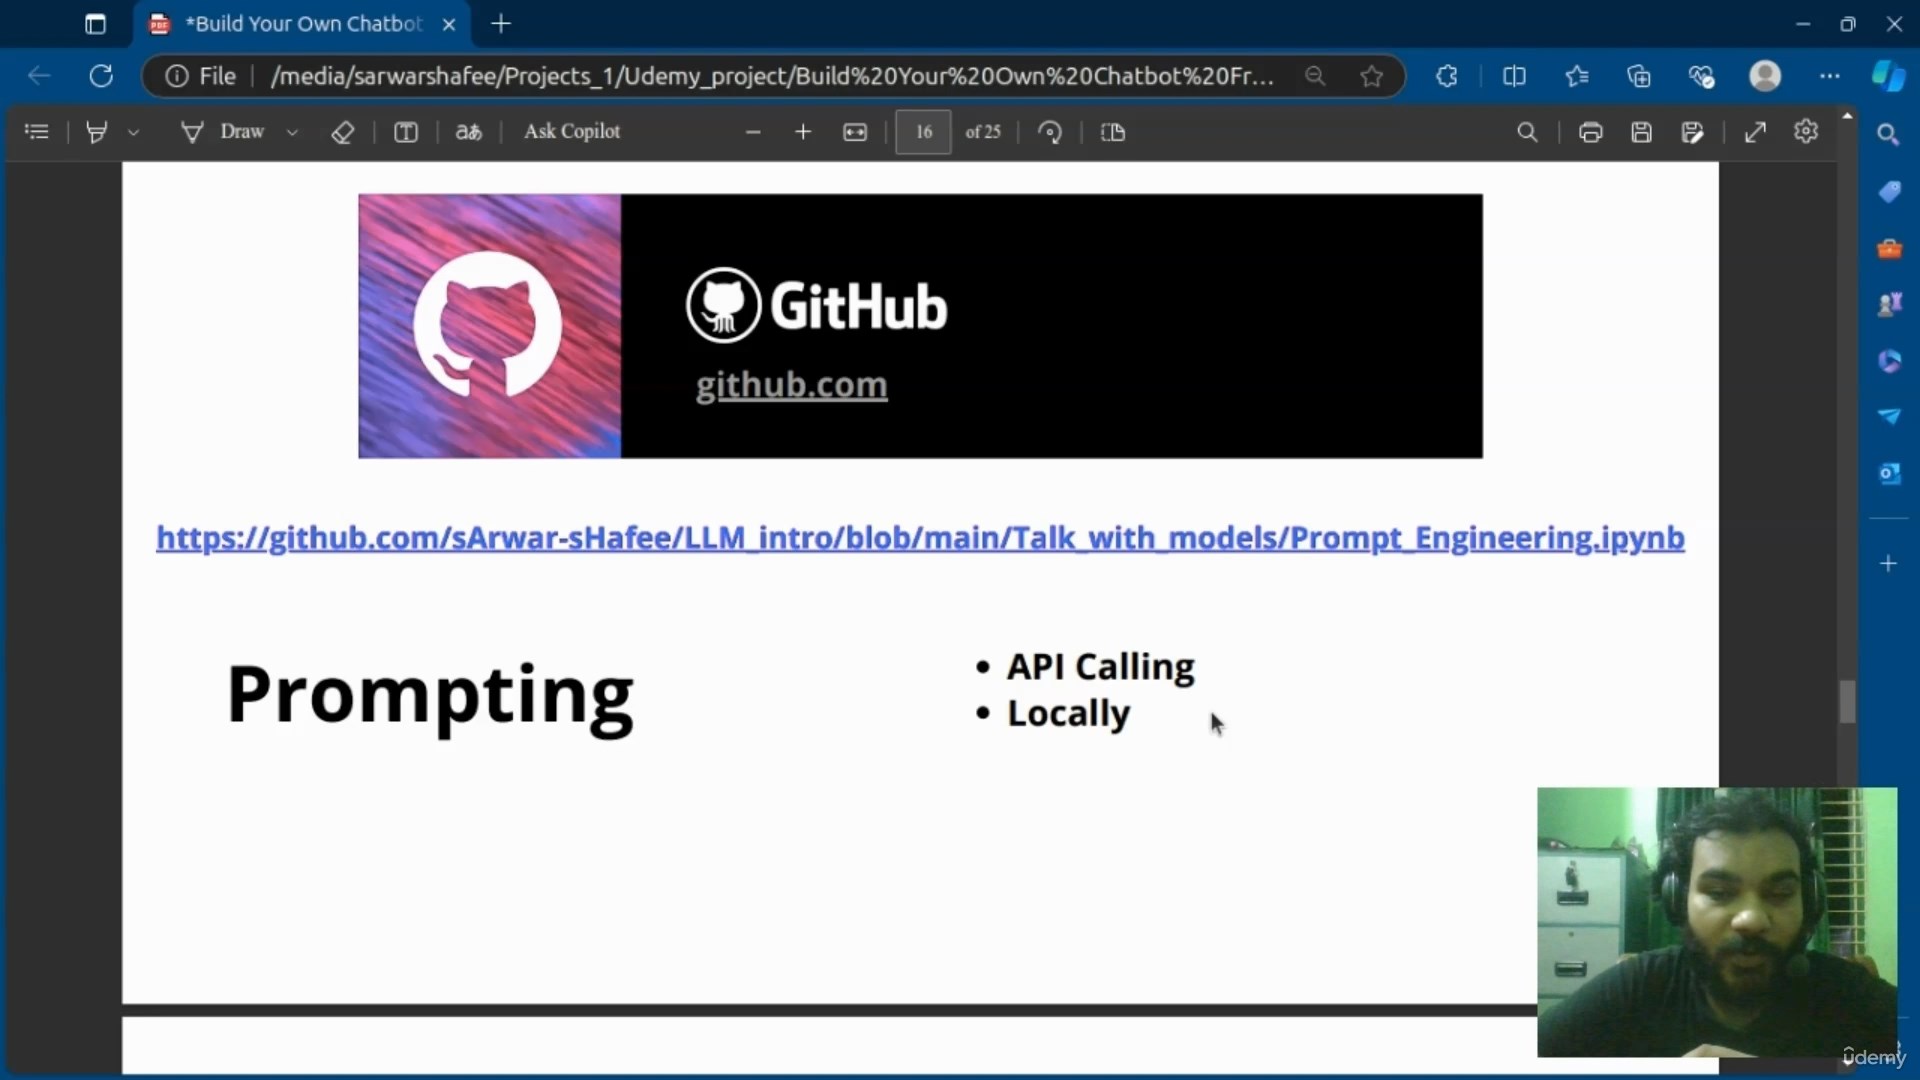This screenshot has height=1080, width=1920.
Task: Select the Highlight tool
Action: pyautogui.click(x=97, y=132)
